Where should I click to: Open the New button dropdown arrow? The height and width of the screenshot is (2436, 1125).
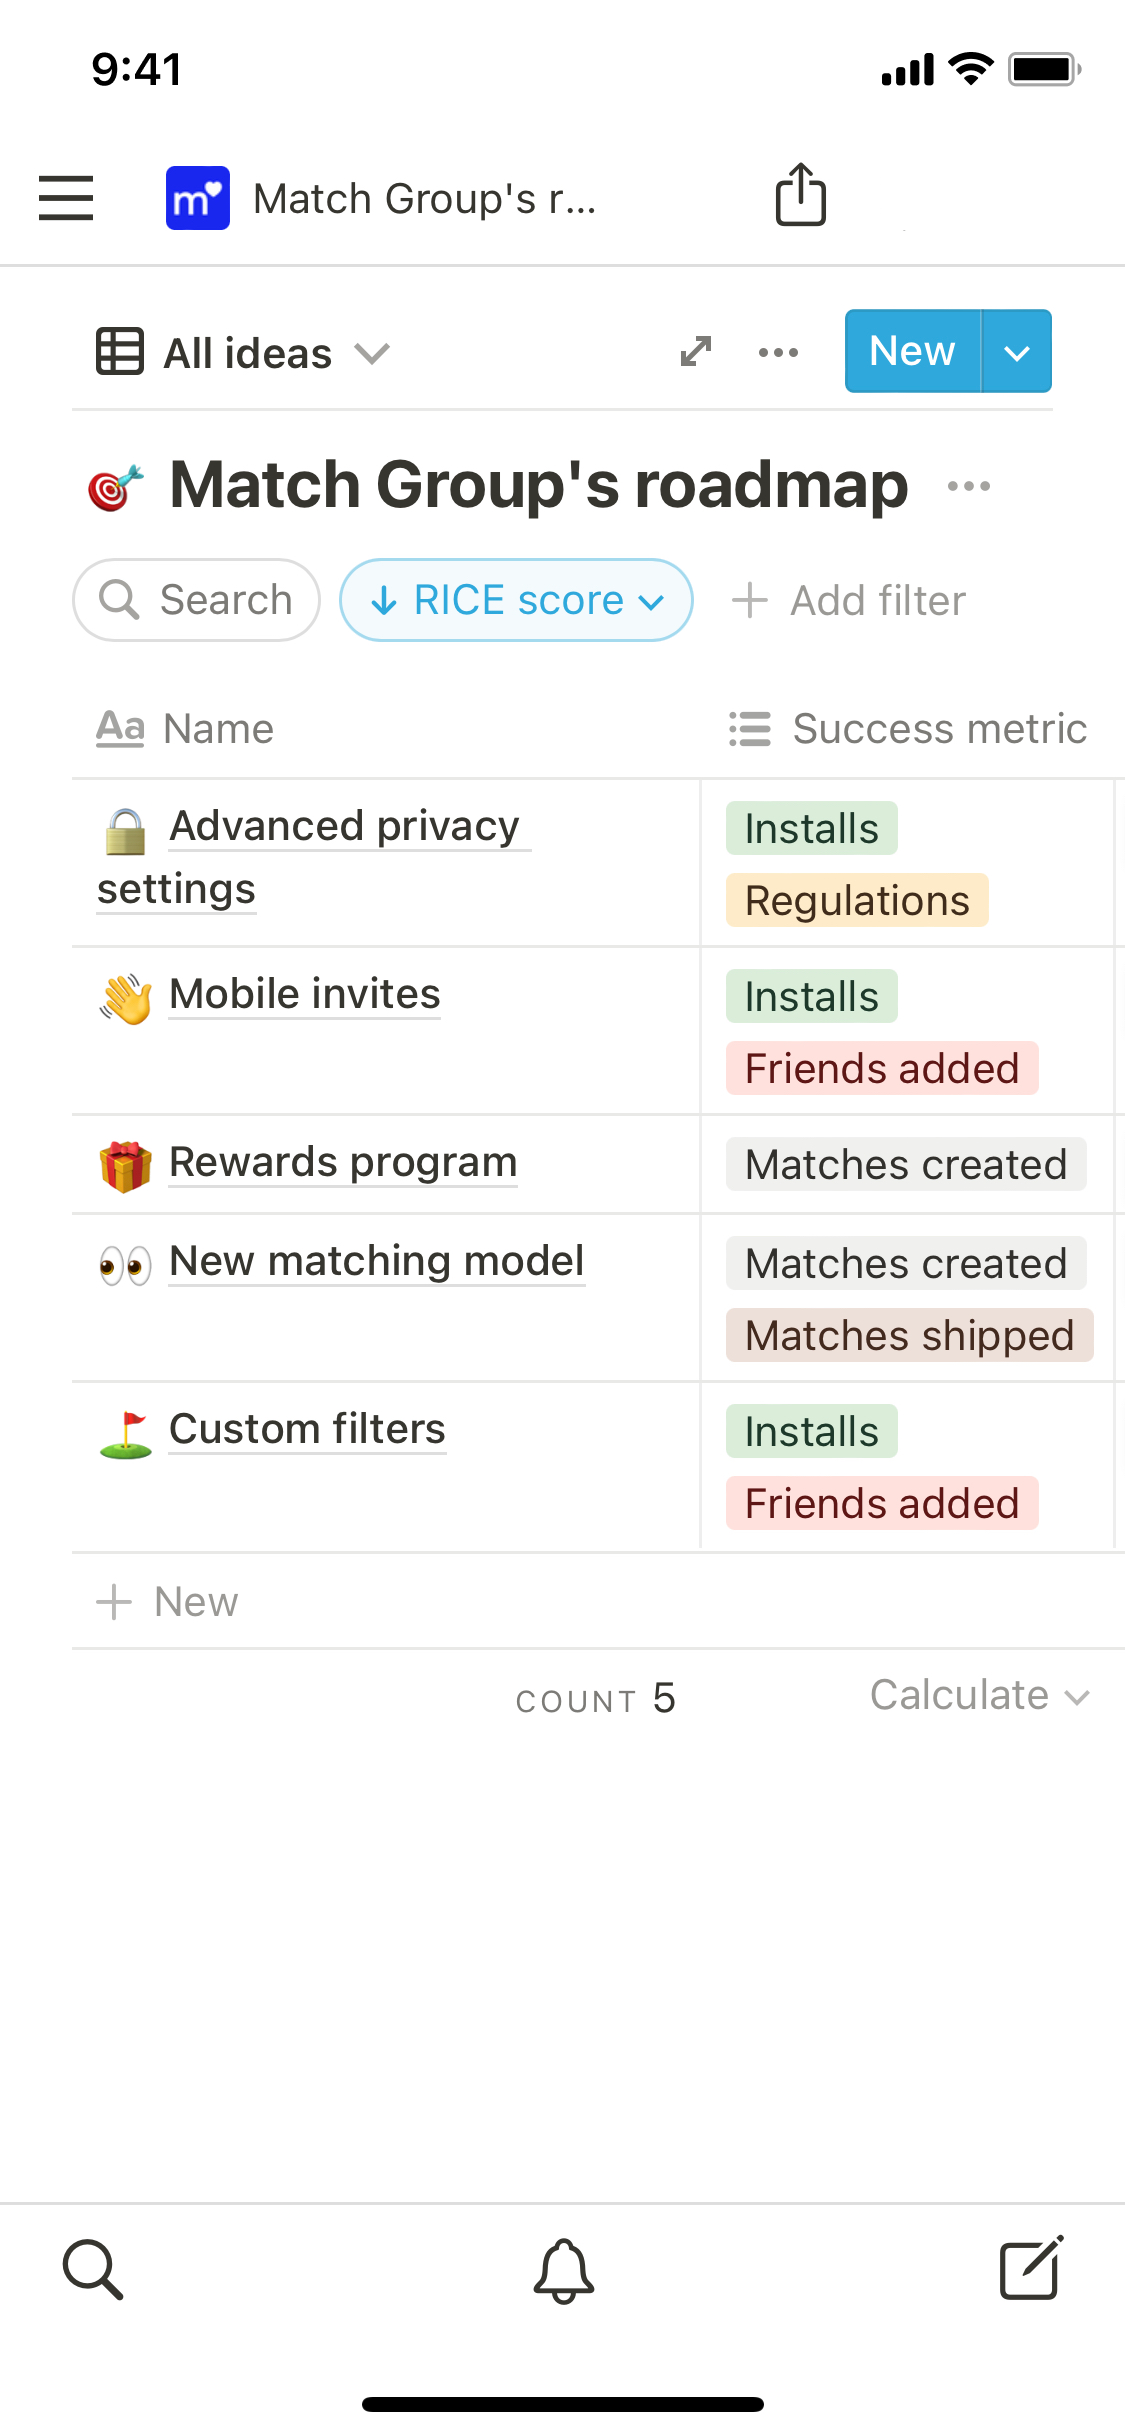[1016, 352]
